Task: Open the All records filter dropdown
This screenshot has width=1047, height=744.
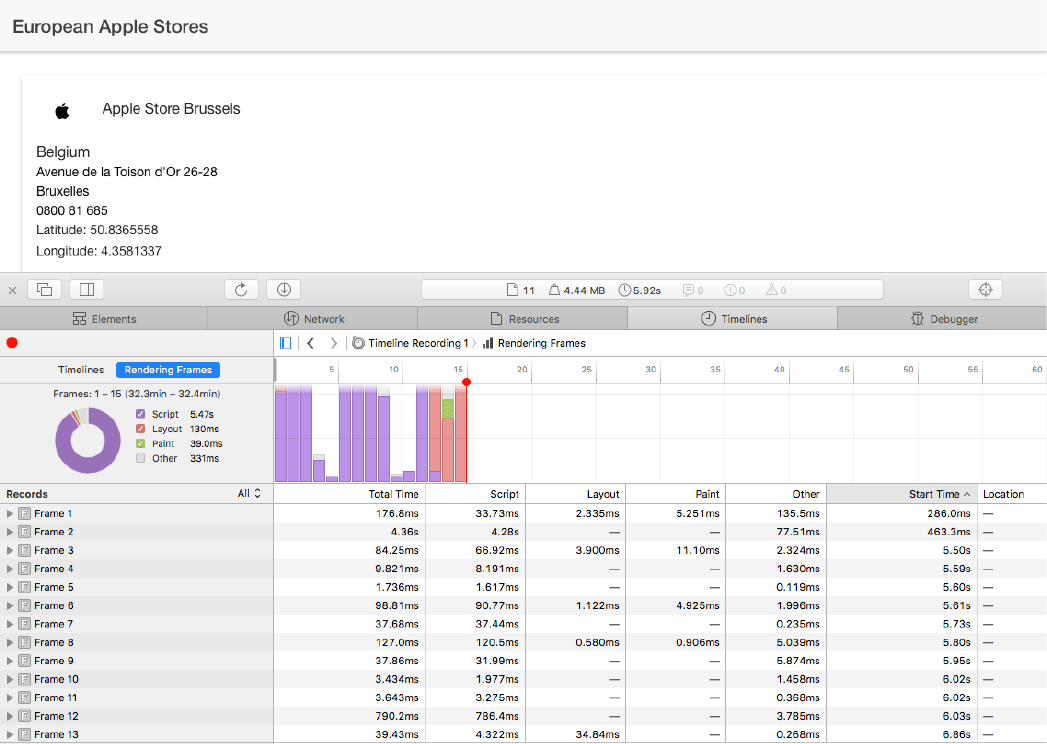Action: (x=249, y=494)
